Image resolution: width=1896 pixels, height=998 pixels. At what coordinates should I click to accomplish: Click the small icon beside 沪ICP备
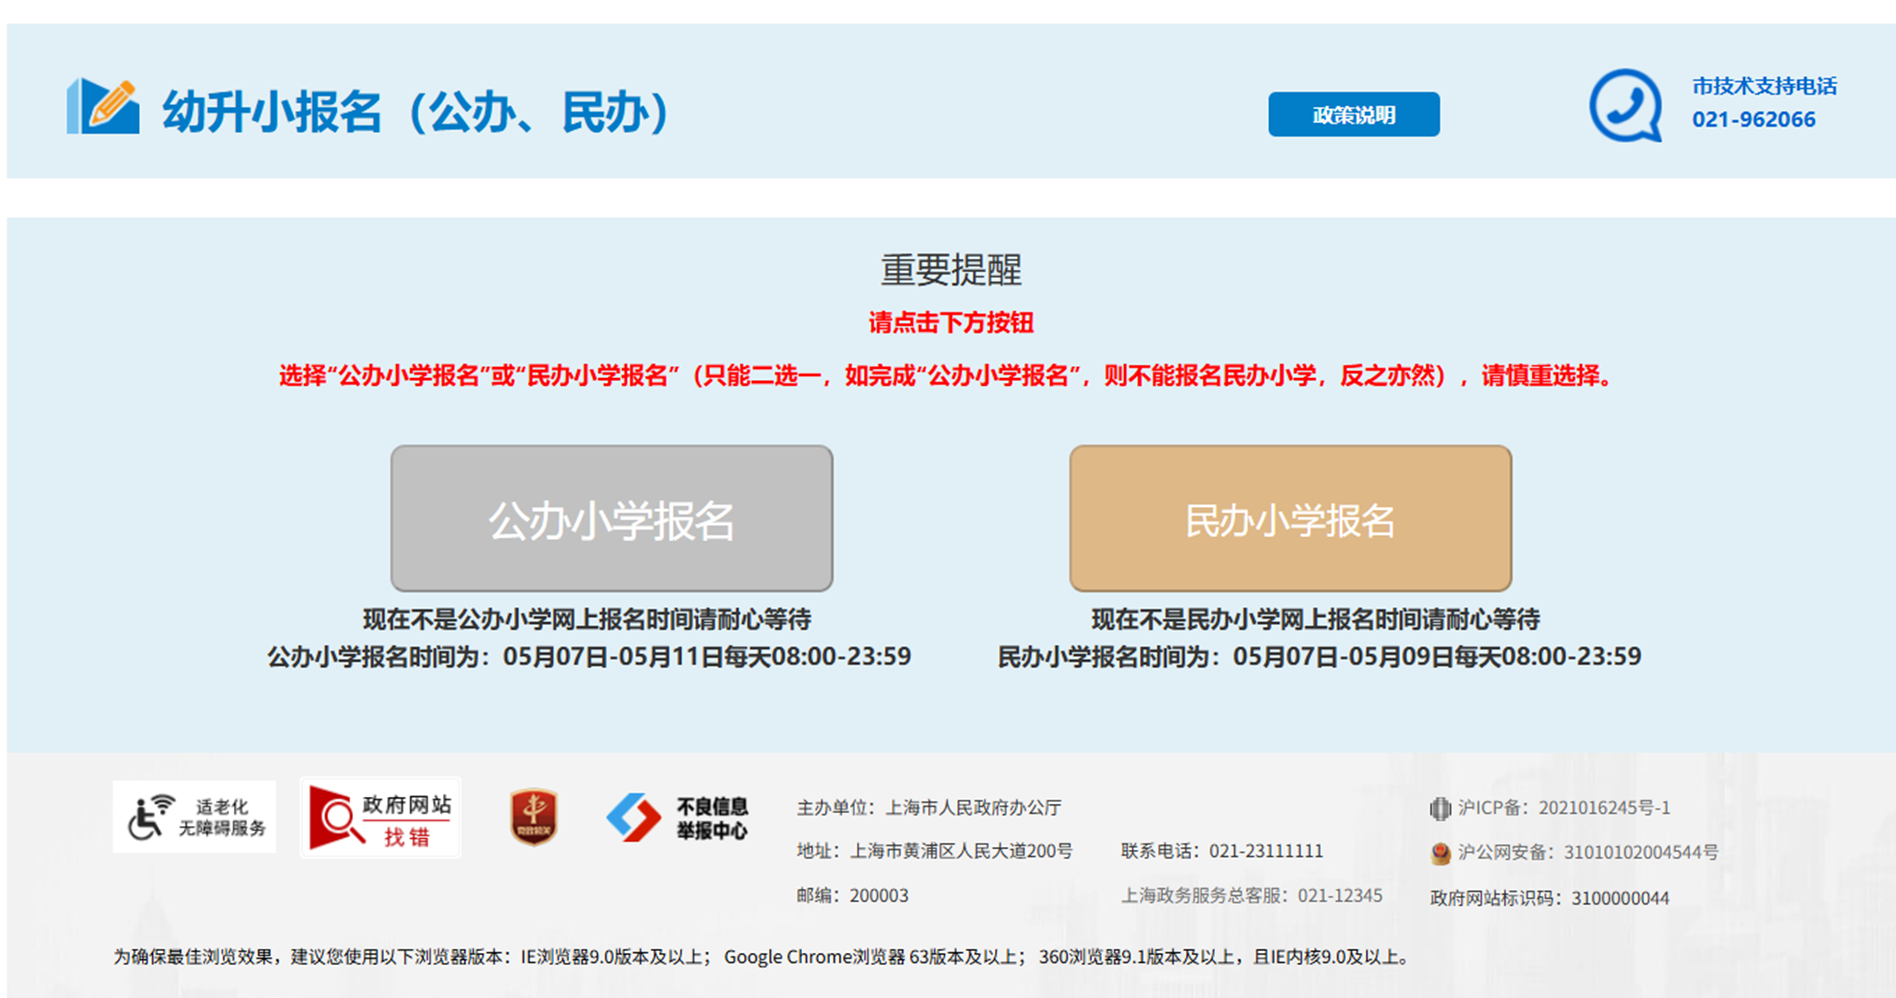click(x=1440, y=808)
